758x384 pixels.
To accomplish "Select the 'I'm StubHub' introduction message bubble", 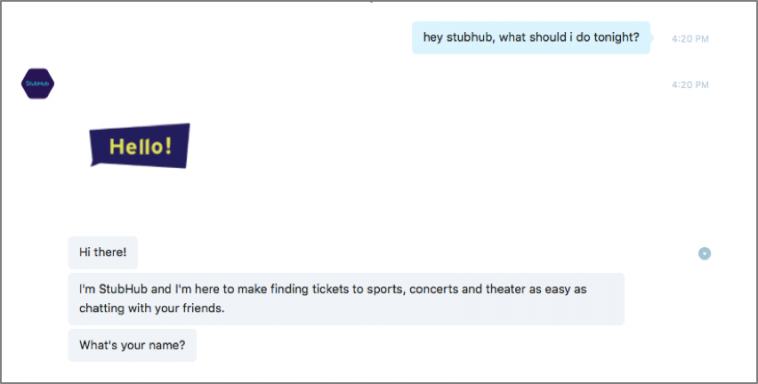I will 346,299.
